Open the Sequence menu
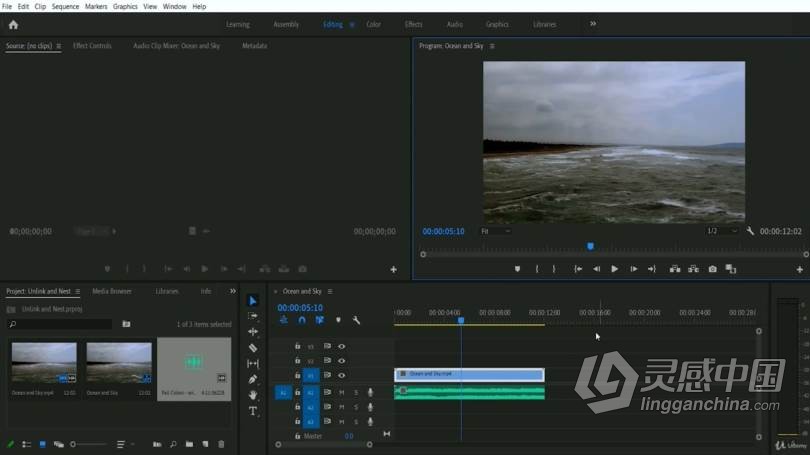 [x=65, y=7]
